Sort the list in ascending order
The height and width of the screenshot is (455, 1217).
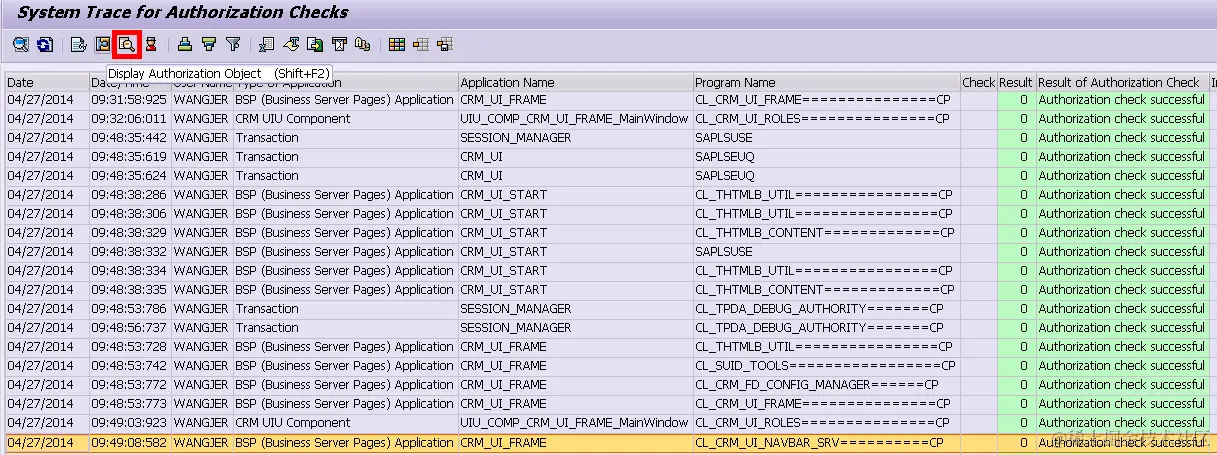pos(185,44)
